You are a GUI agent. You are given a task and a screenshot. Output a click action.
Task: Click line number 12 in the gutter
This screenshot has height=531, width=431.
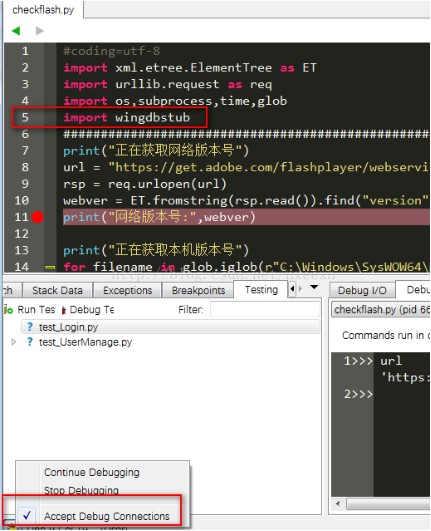(21, 234)
